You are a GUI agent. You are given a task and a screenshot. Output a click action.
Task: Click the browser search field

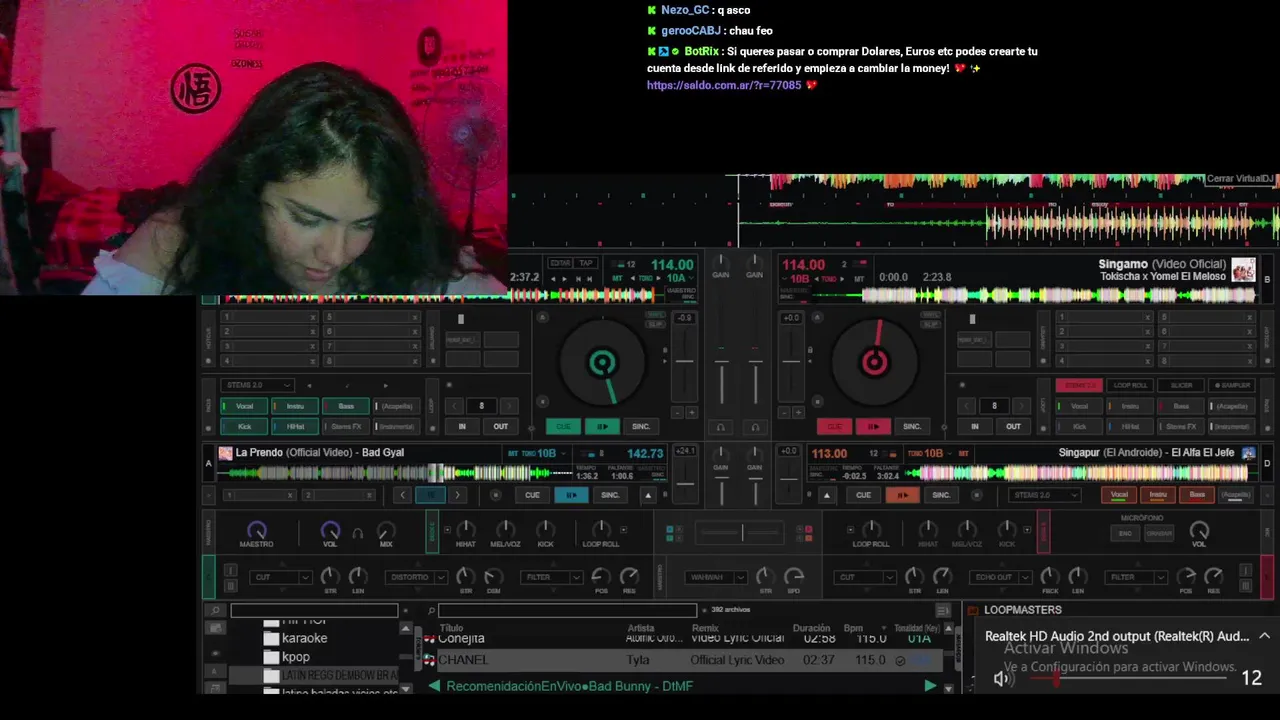pos(567,610)
